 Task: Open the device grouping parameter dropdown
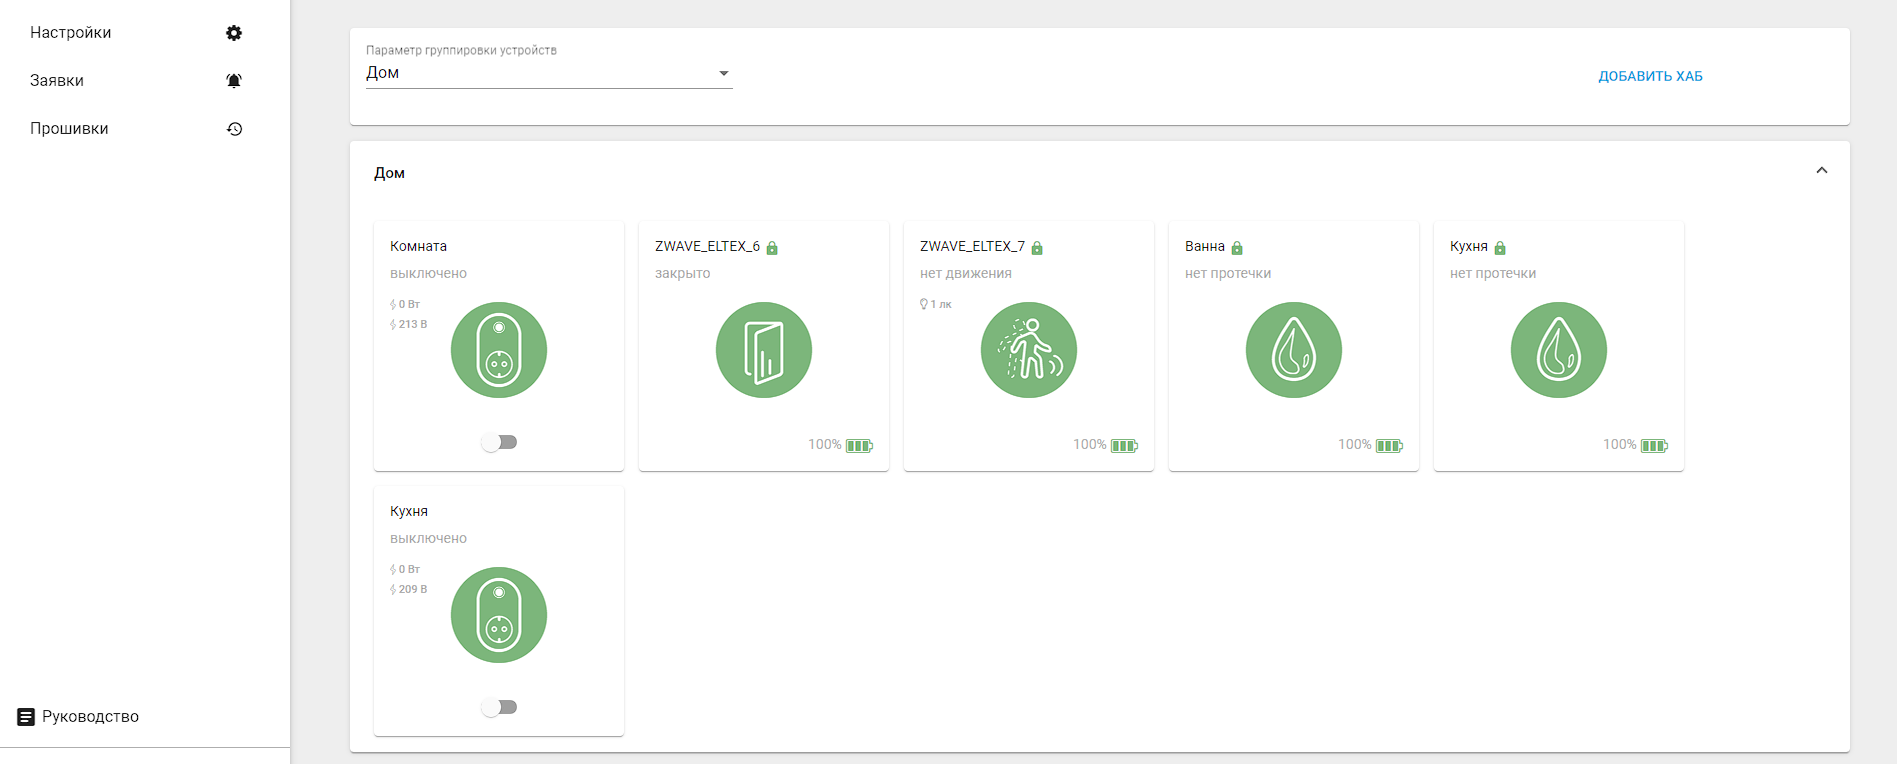coord(549,73)
